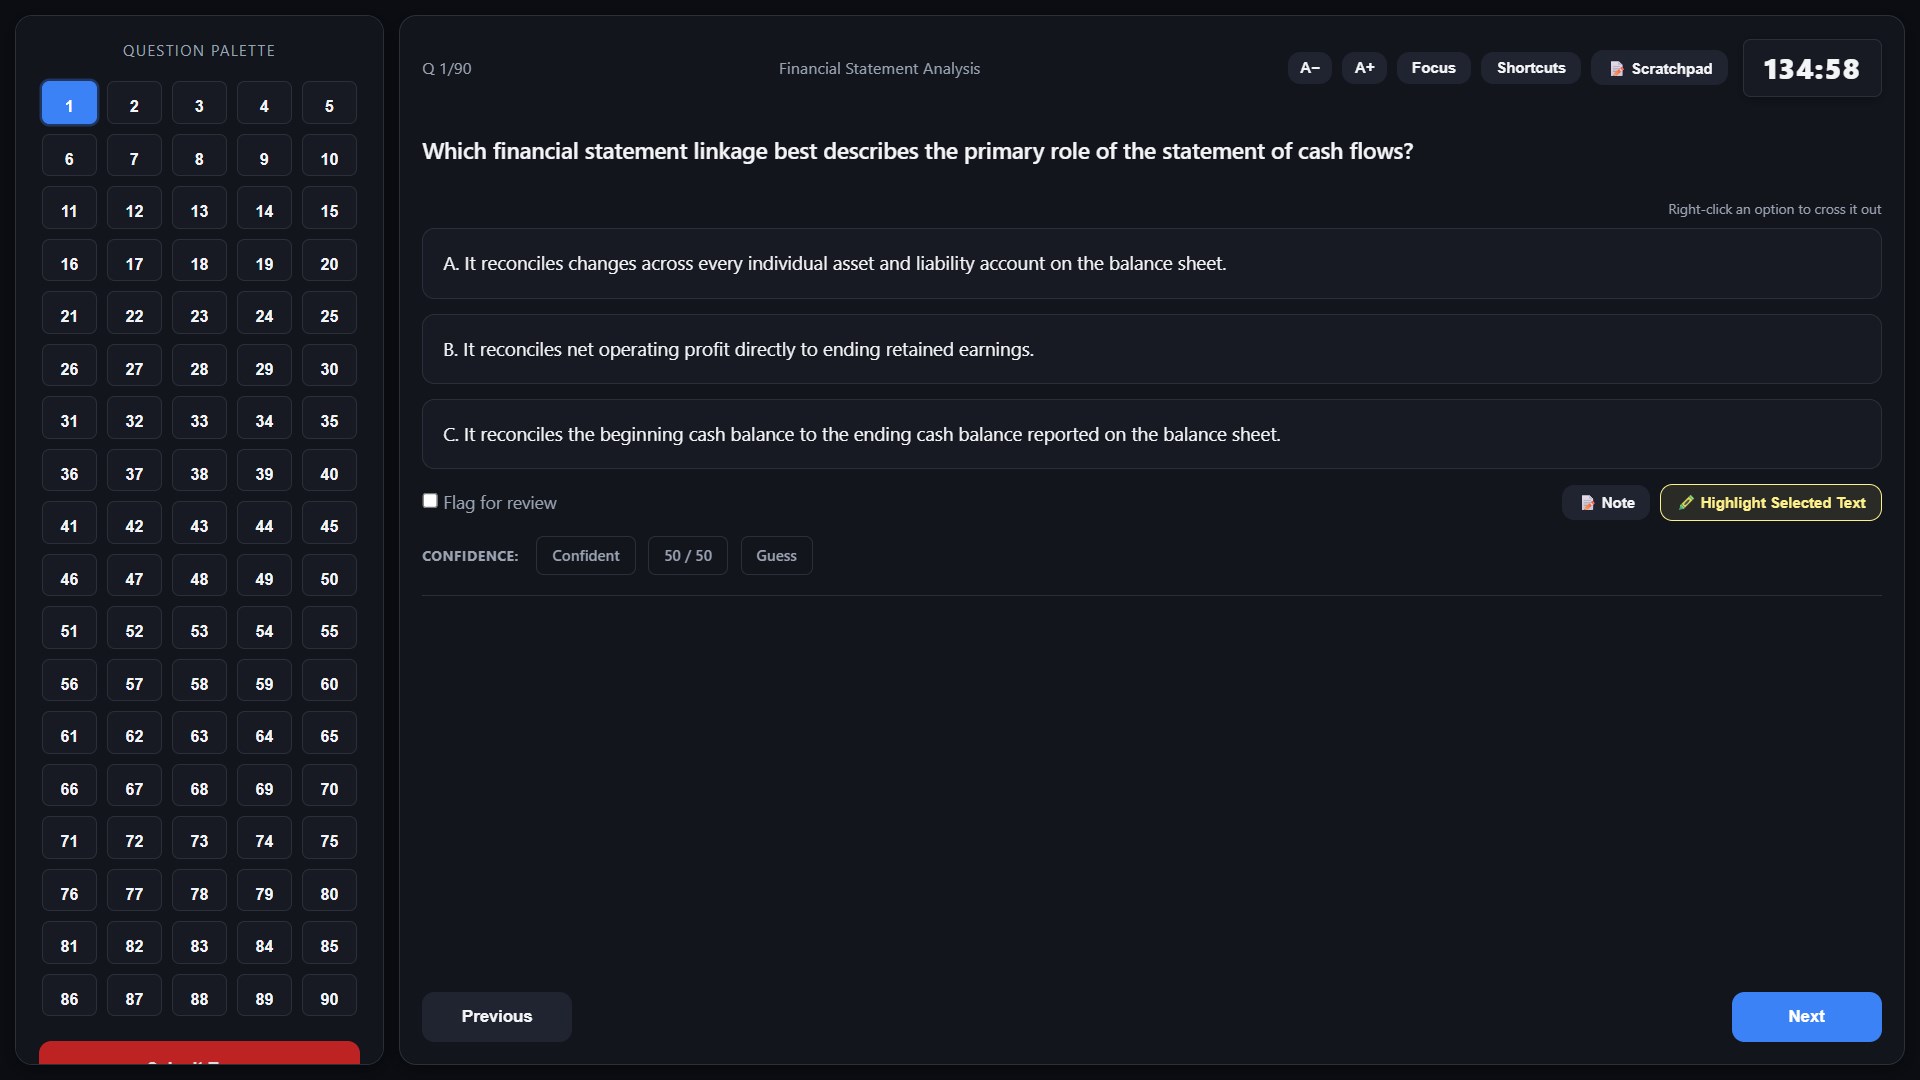Select question 53 in the palette
Viewport: 1920px width, 1080px height.
tap(199, 630)
